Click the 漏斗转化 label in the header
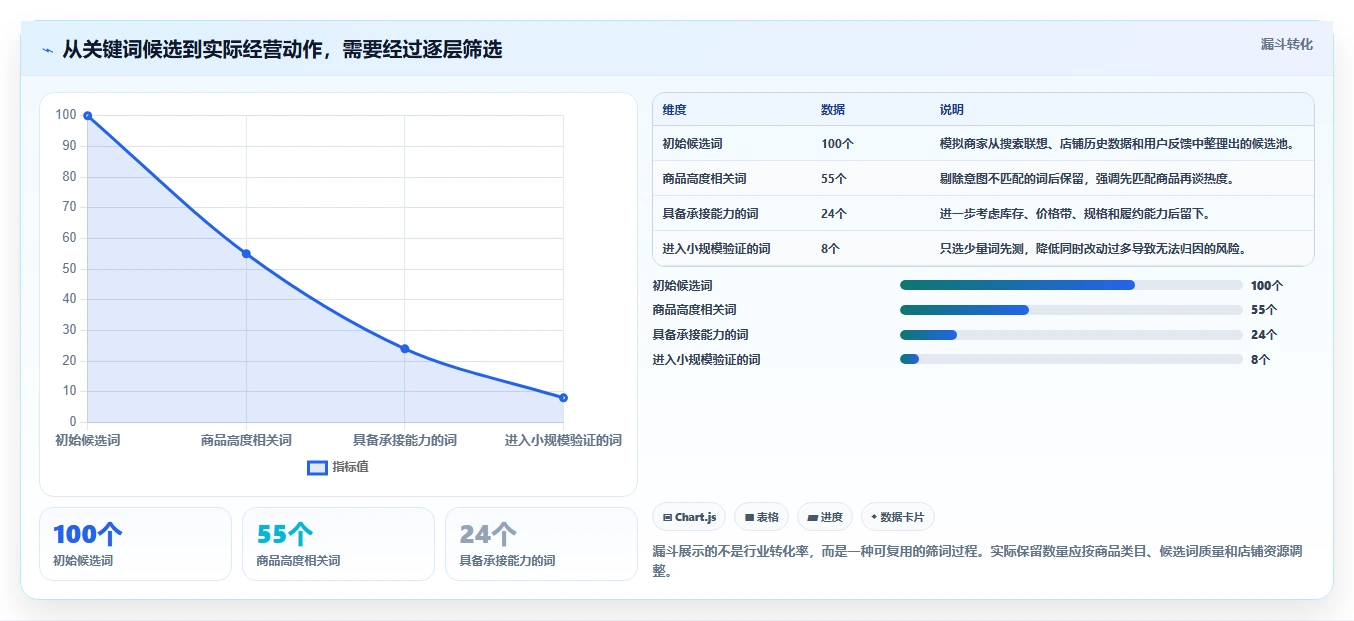 click(1286, 44)
